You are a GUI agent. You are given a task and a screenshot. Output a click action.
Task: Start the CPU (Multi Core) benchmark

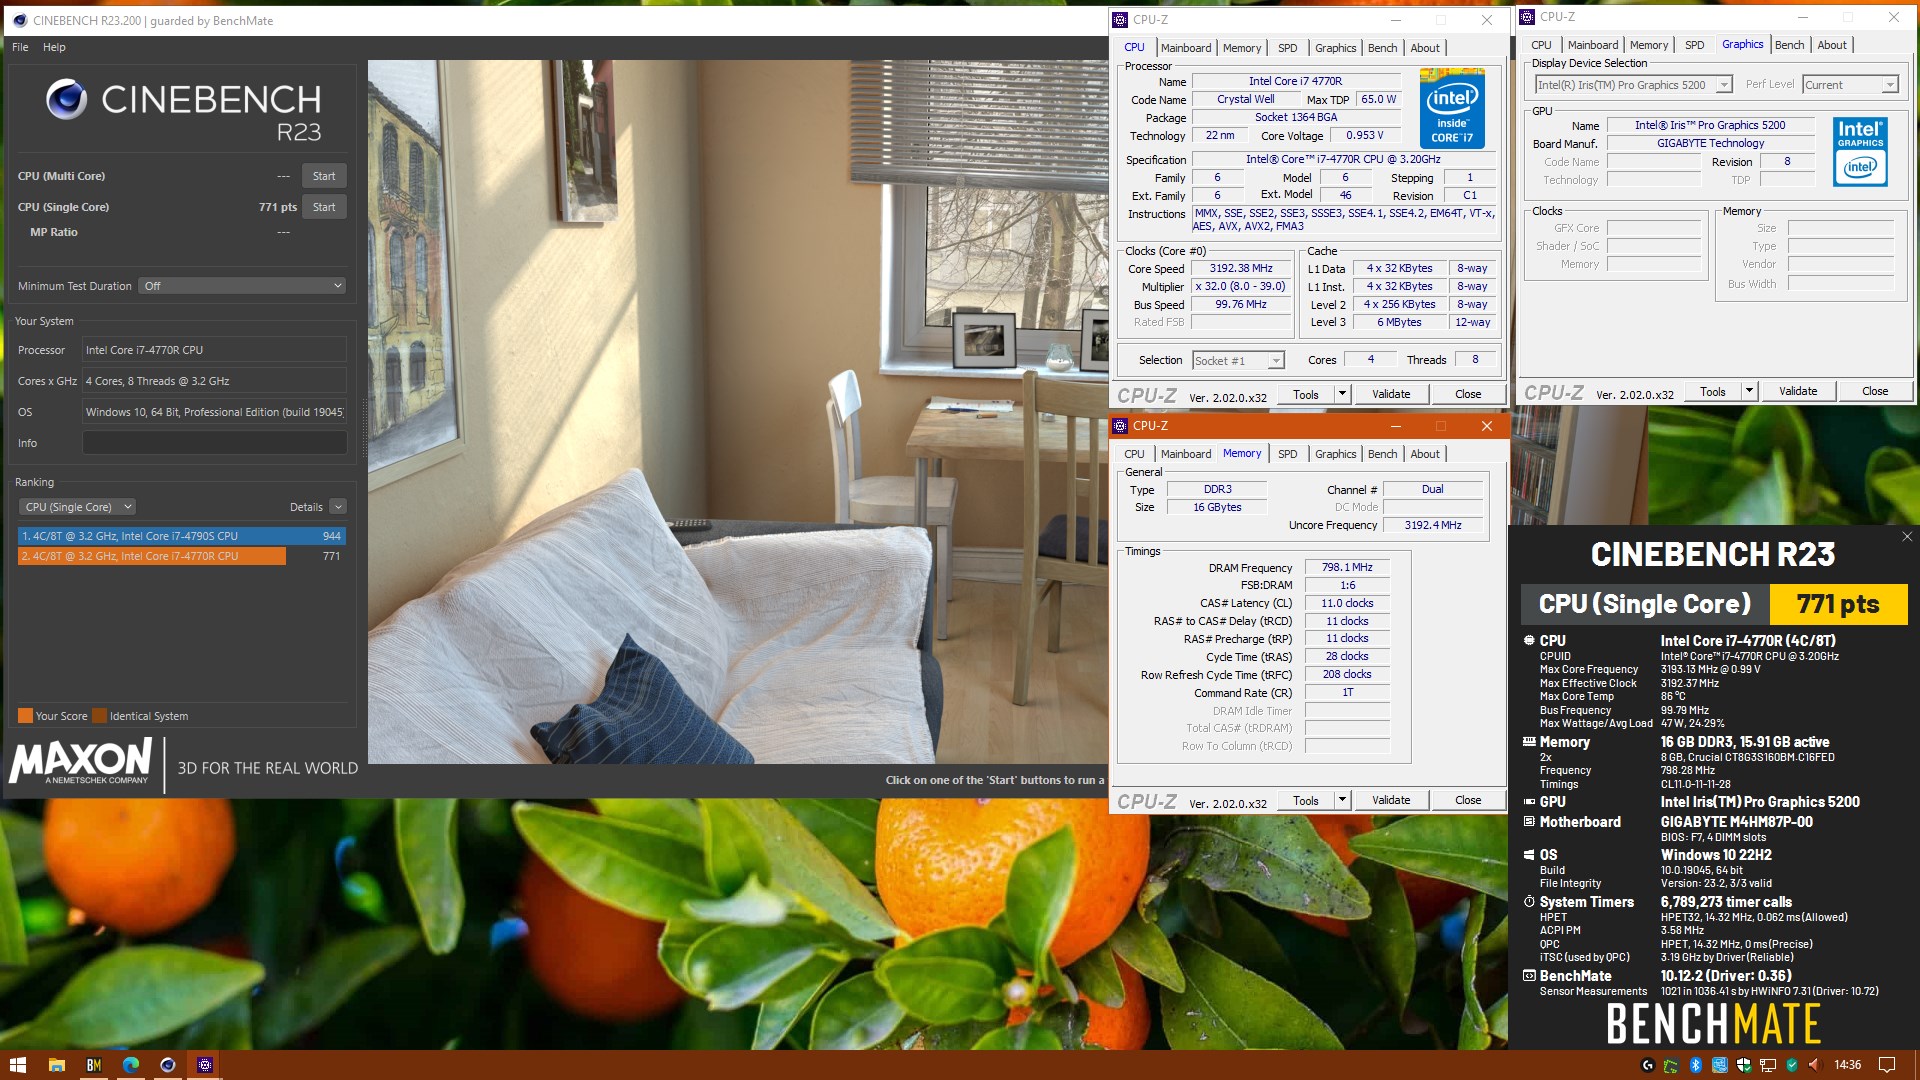[x=324, y=176]
